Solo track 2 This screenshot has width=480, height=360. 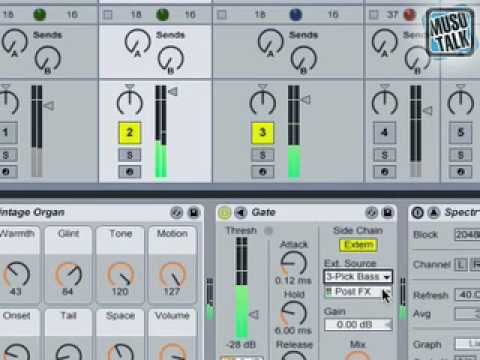(130, 155)
